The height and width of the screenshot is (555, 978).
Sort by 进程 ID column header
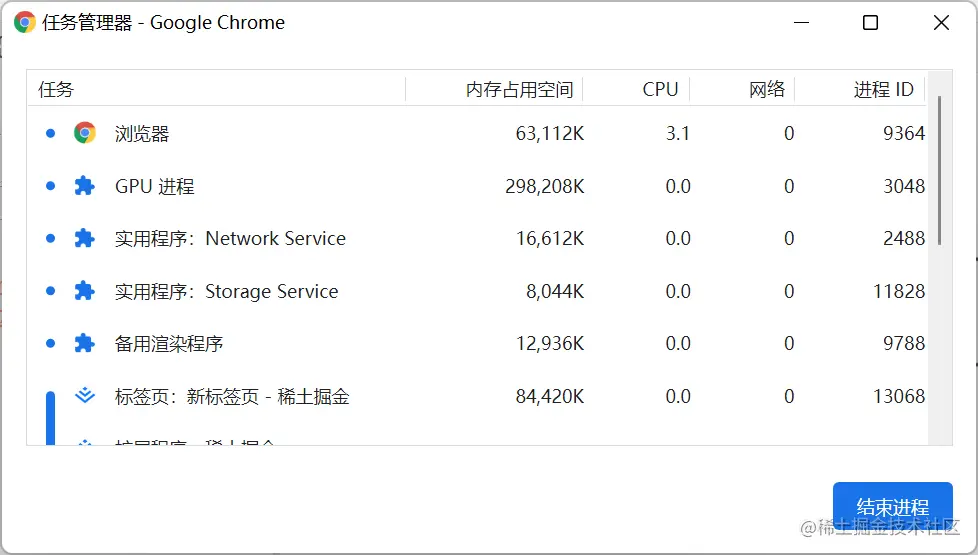(x=883, y=89)
